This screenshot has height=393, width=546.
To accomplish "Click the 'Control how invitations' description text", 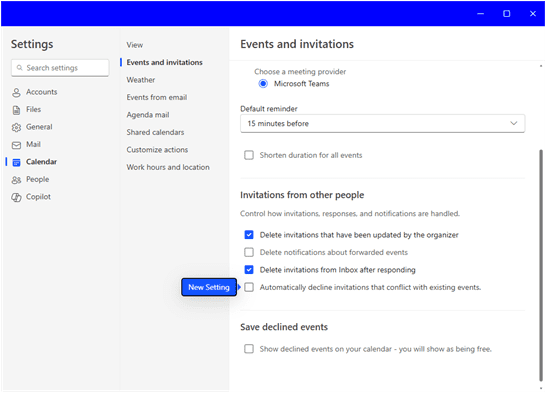I will point(350,213).
